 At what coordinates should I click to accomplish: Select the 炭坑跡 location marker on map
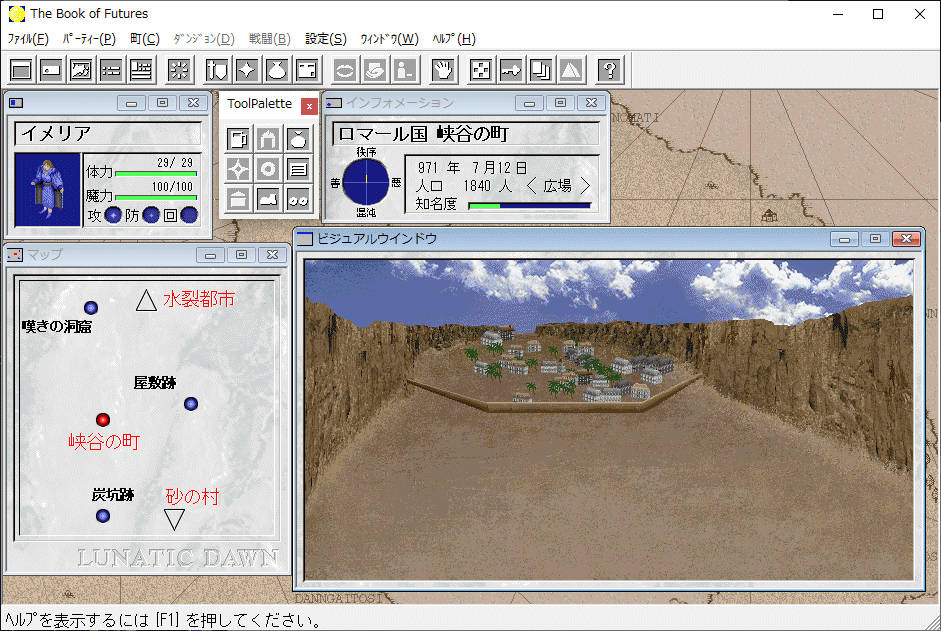click(x=102, y=516)
